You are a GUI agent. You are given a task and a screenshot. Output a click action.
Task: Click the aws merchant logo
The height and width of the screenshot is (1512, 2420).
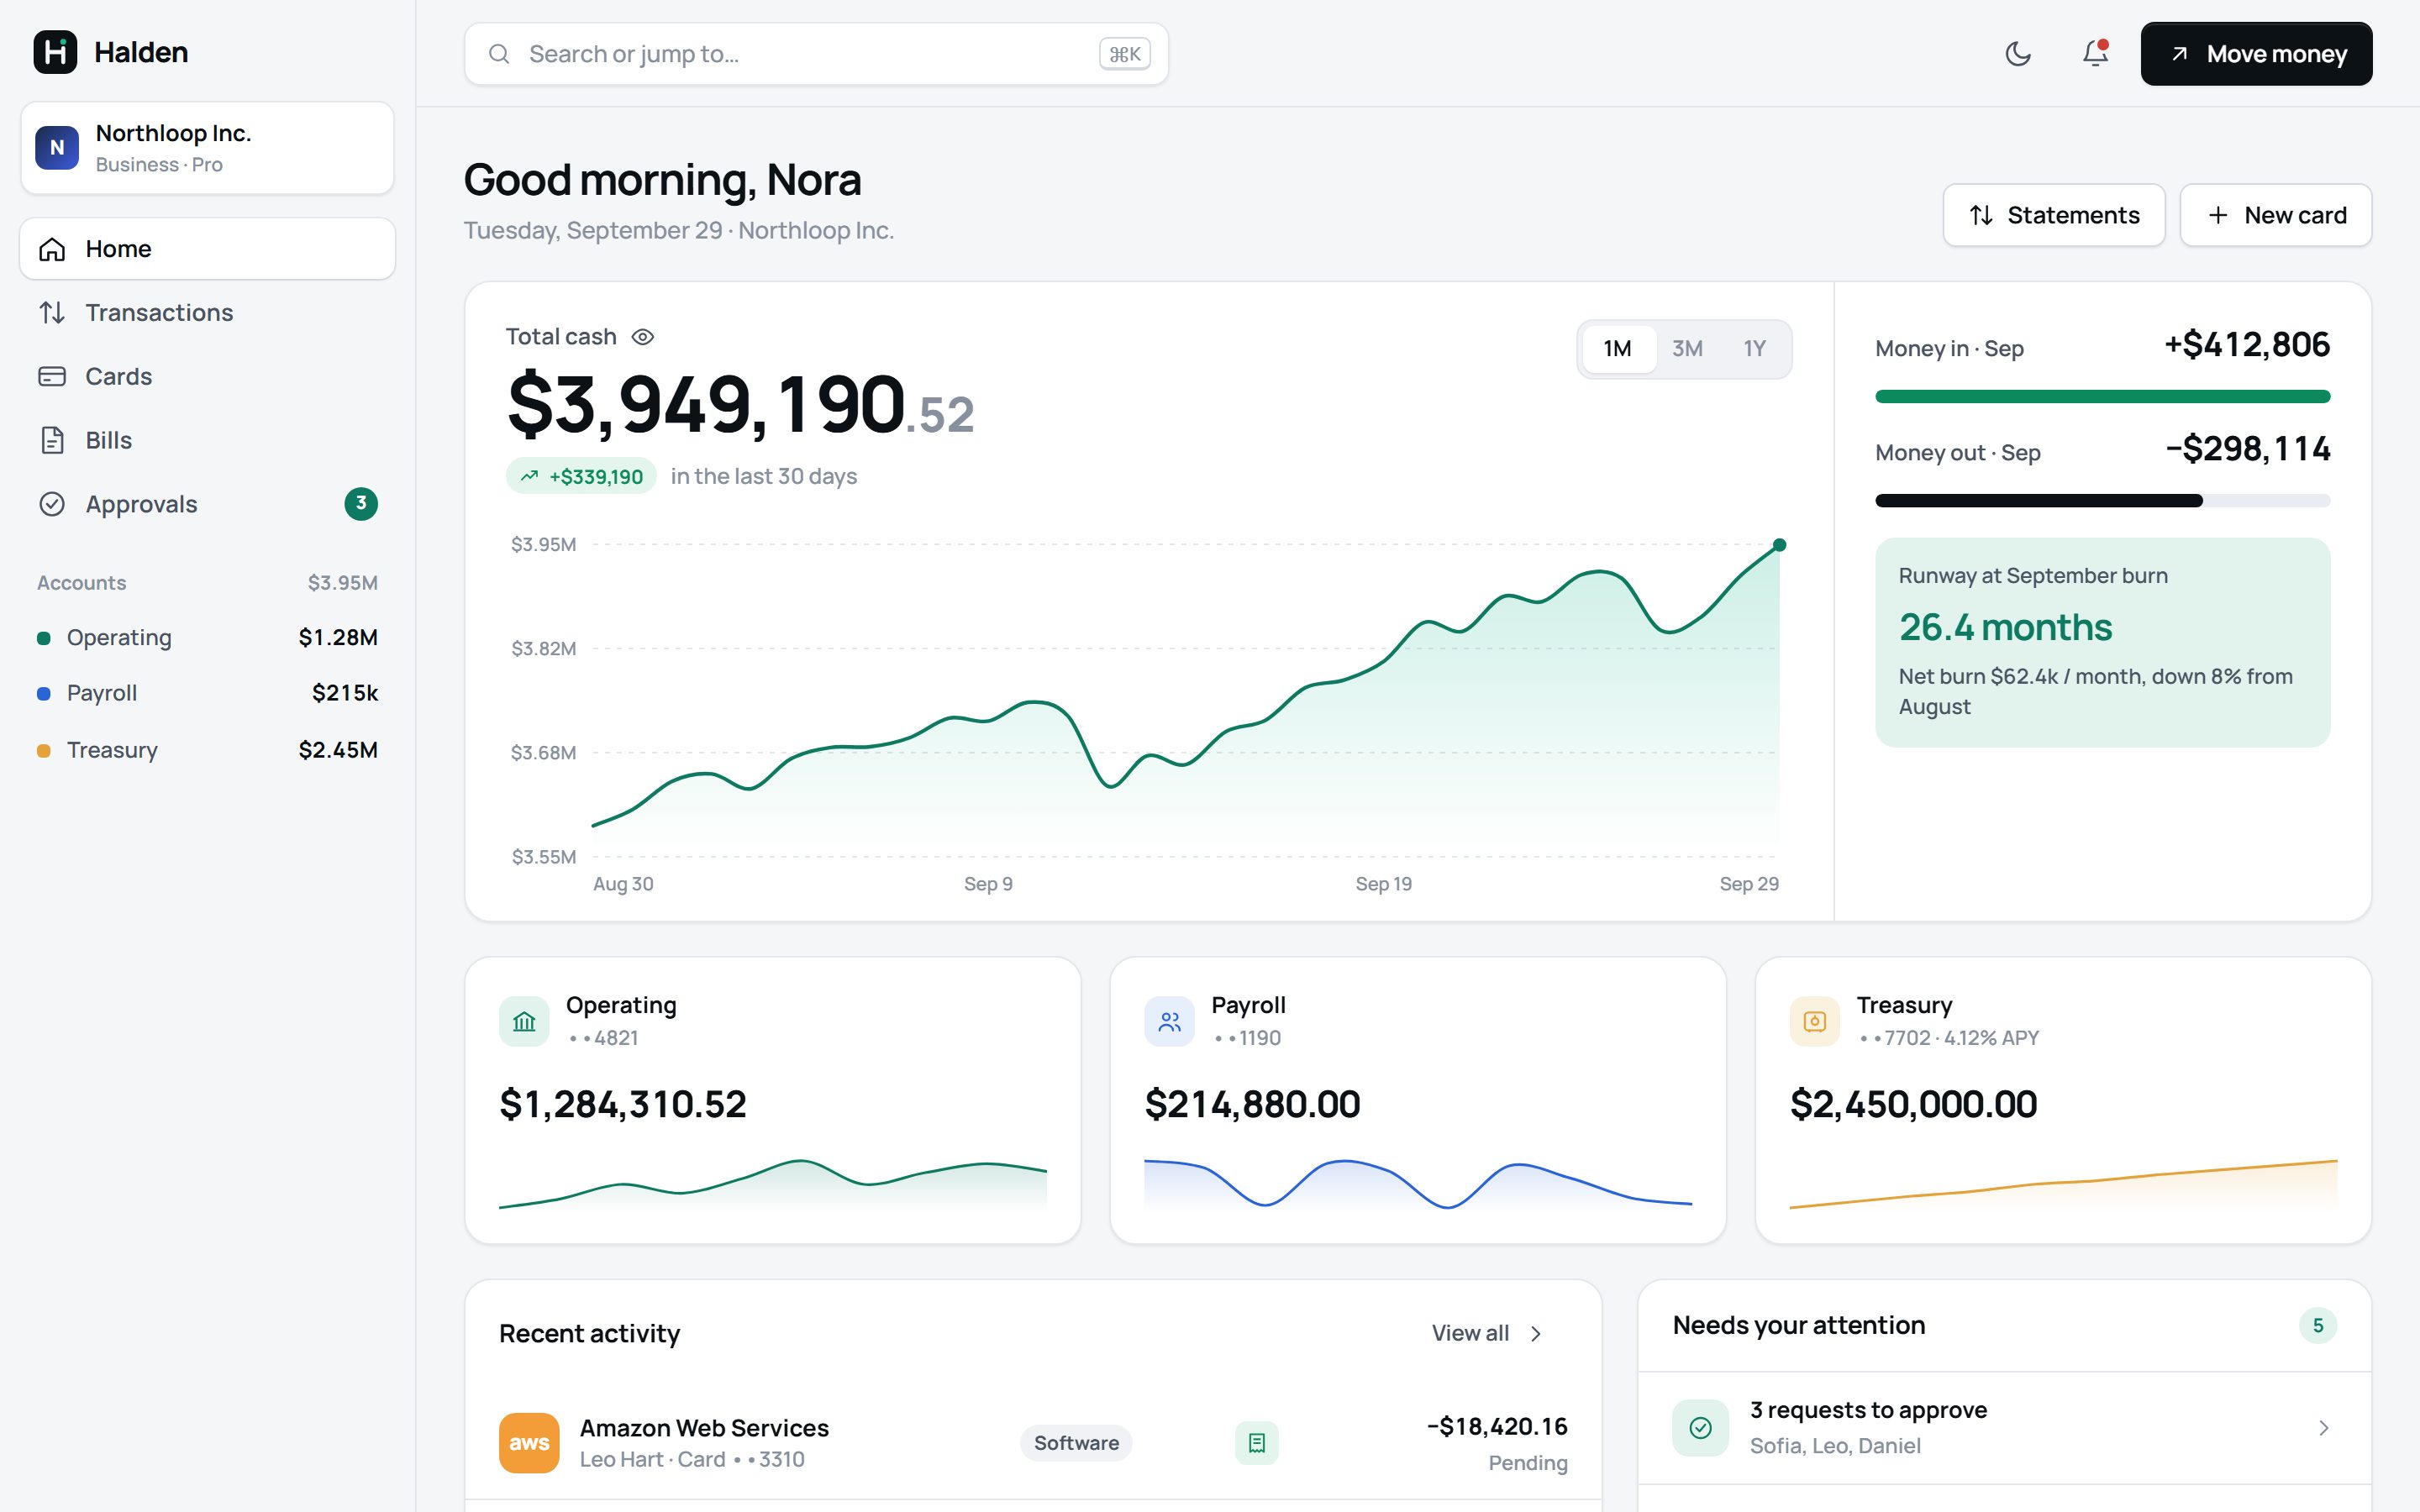tap(529, 1443)
